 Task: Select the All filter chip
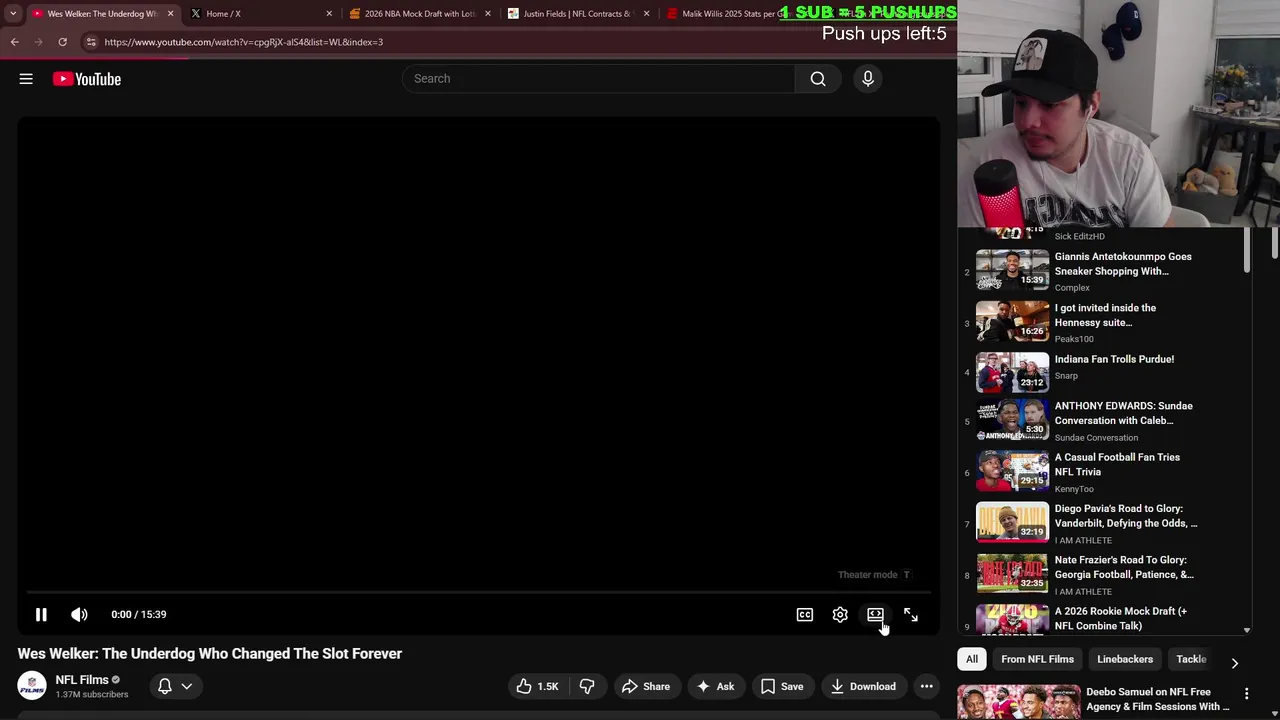(x=972, y=660)
